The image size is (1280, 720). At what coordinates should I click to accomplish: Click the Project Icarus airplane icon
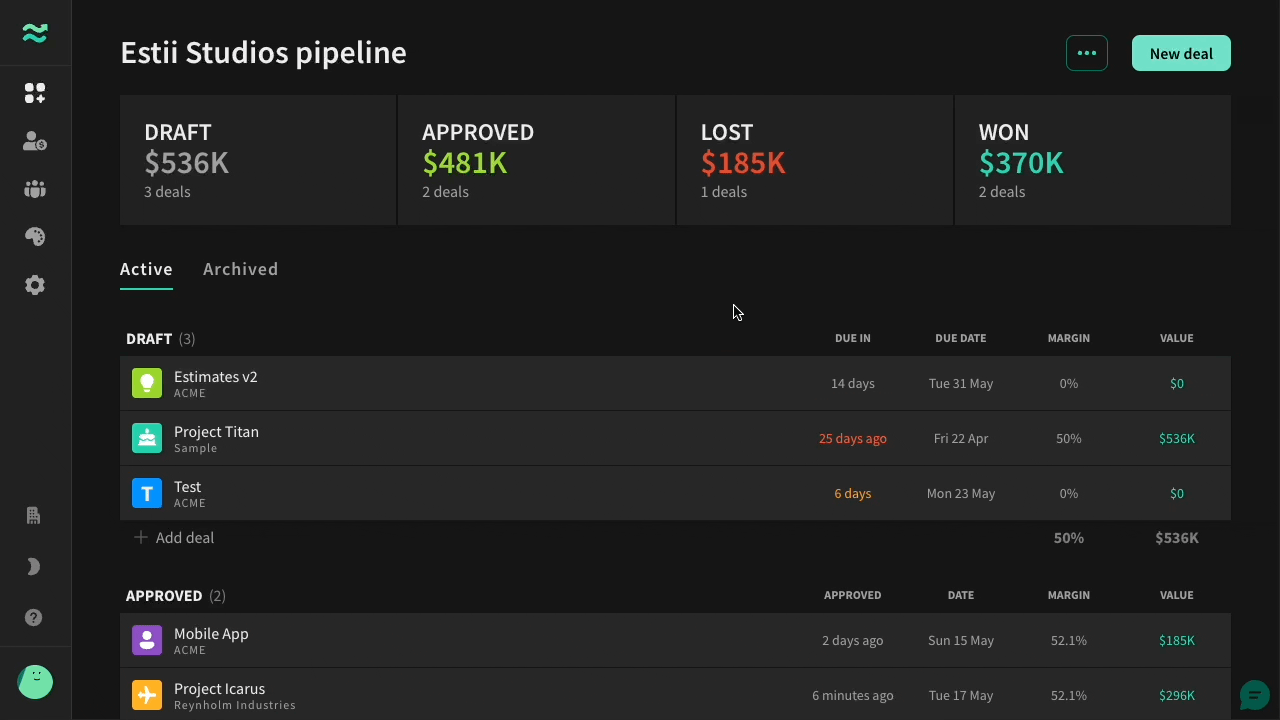[x=147, y=695]
